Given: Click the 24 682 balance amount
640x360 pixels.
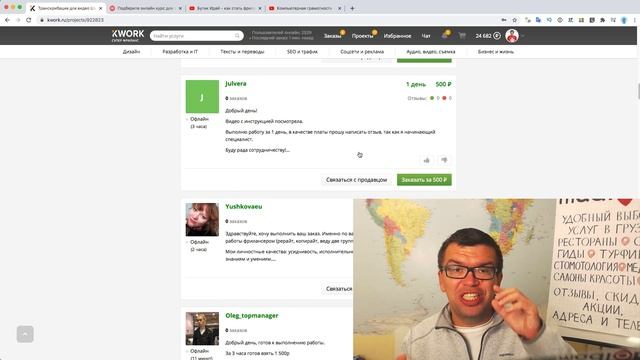Looking at the screenshot, I should [x=487, y=36].
